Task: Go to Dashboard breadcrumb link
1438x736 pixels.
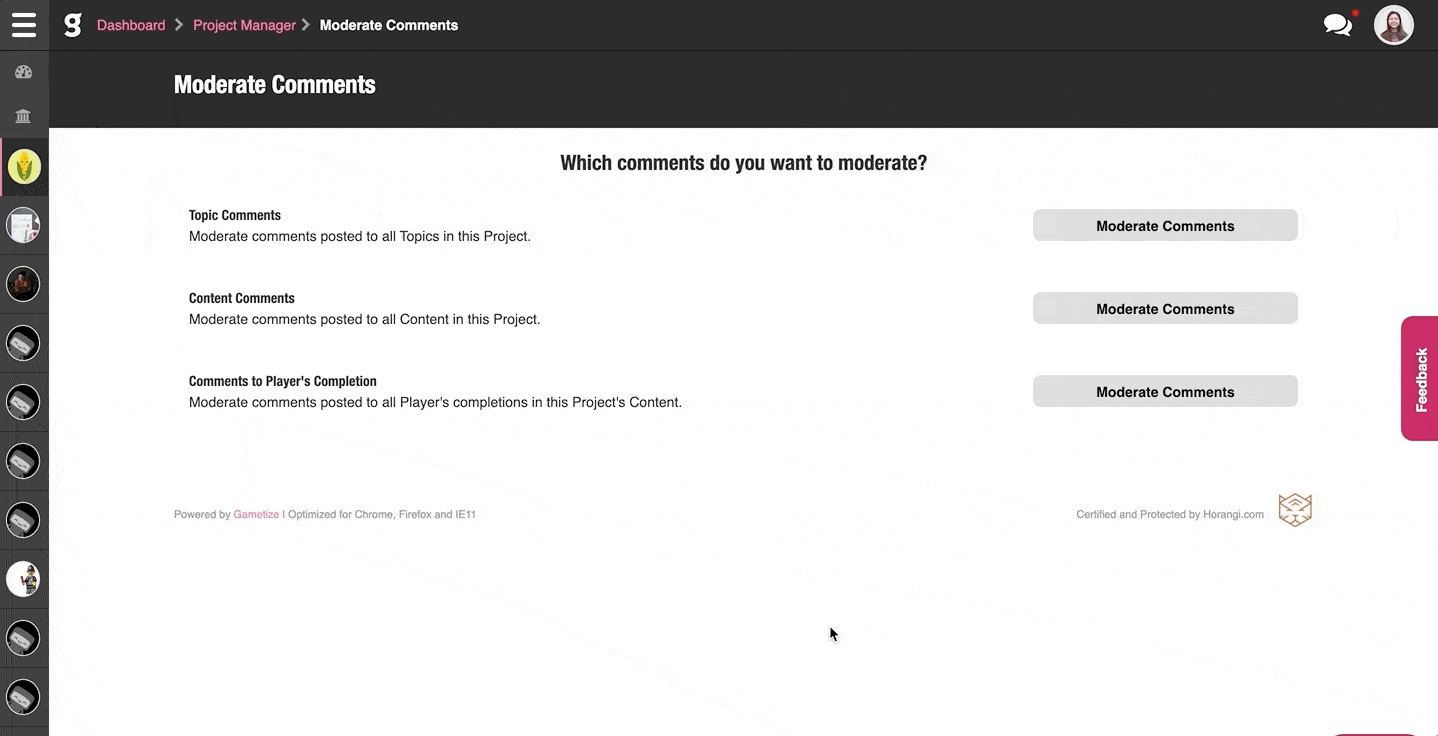Action: (x=131, y=25)
